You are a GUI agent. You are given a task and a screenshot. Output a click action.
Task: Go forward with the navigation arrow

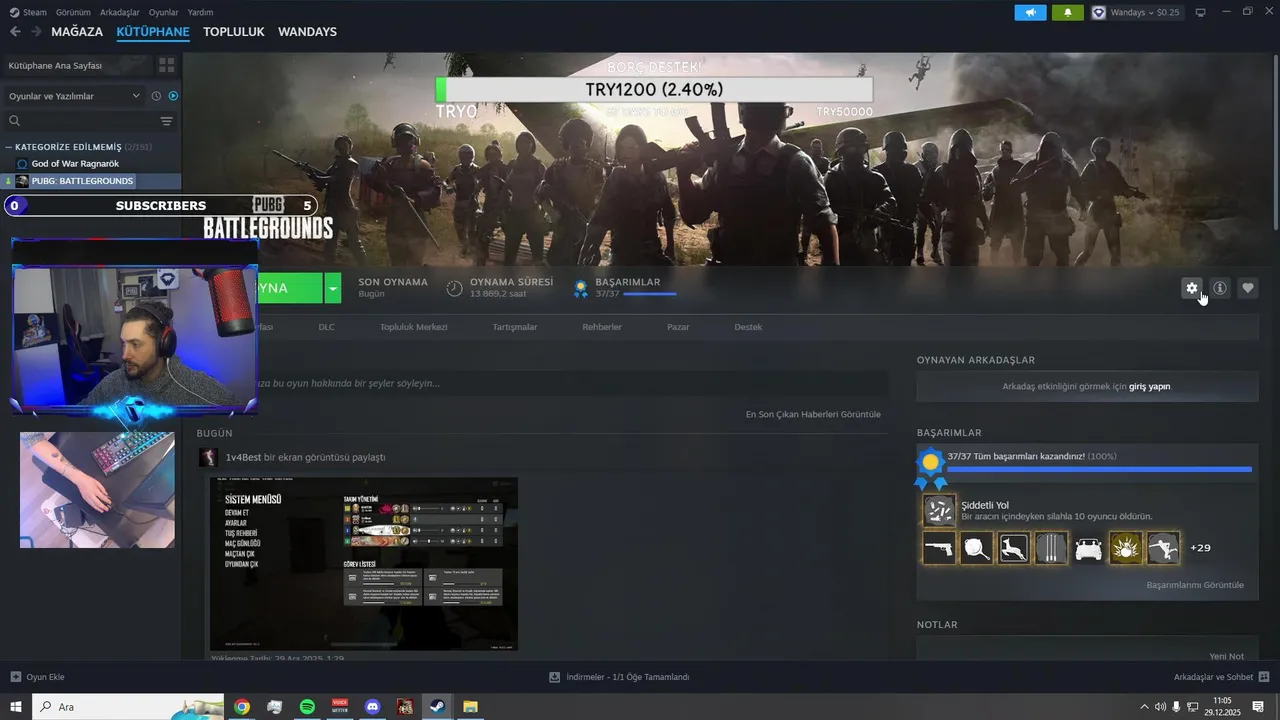pyautogui.click(x=36, y=32)
